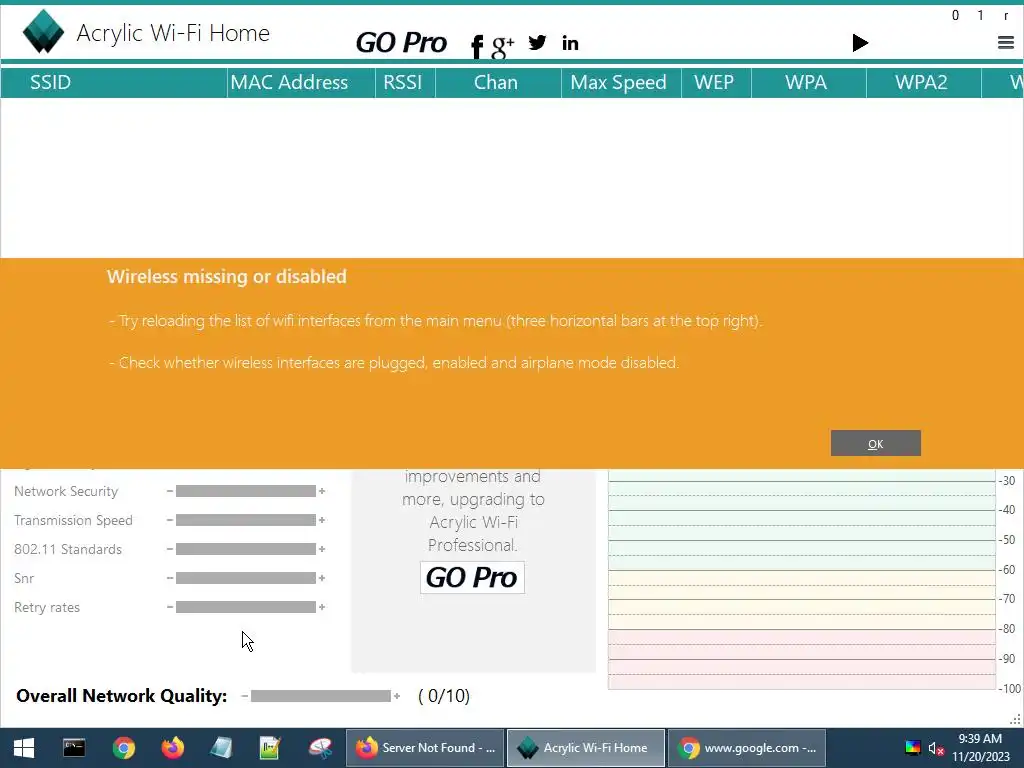Sort networks by SSID column
The width and height of the screenshot is (1024, 768).
click(x=114, y=82)
